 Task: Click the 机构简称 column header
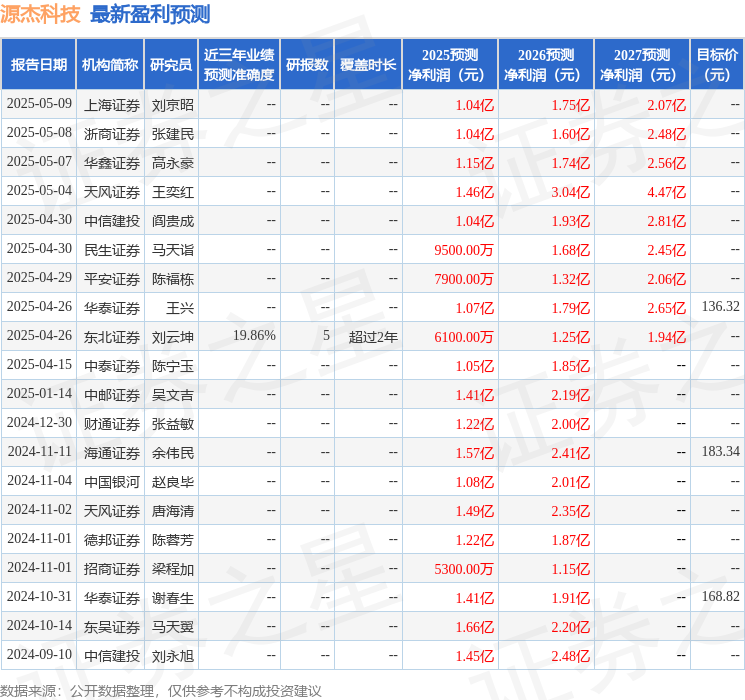pyautogui.click(x=110, y=65)
